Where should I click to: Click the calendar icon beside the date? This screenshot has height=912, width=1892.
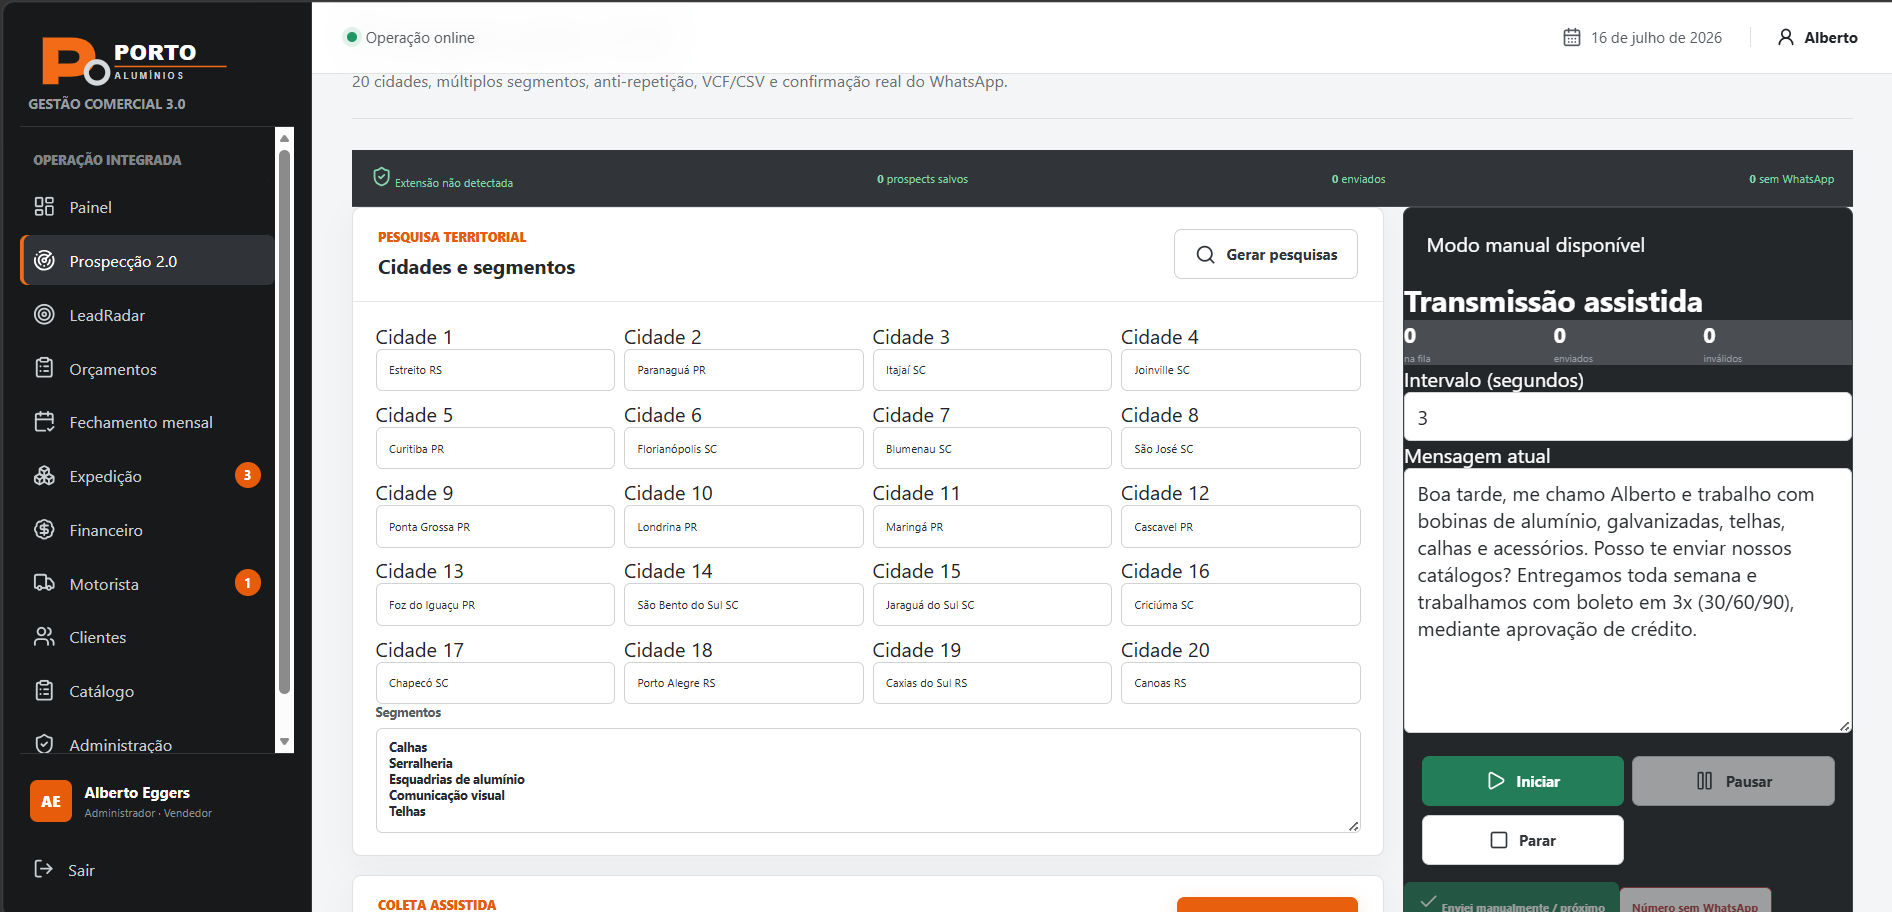coord(1572,37)
